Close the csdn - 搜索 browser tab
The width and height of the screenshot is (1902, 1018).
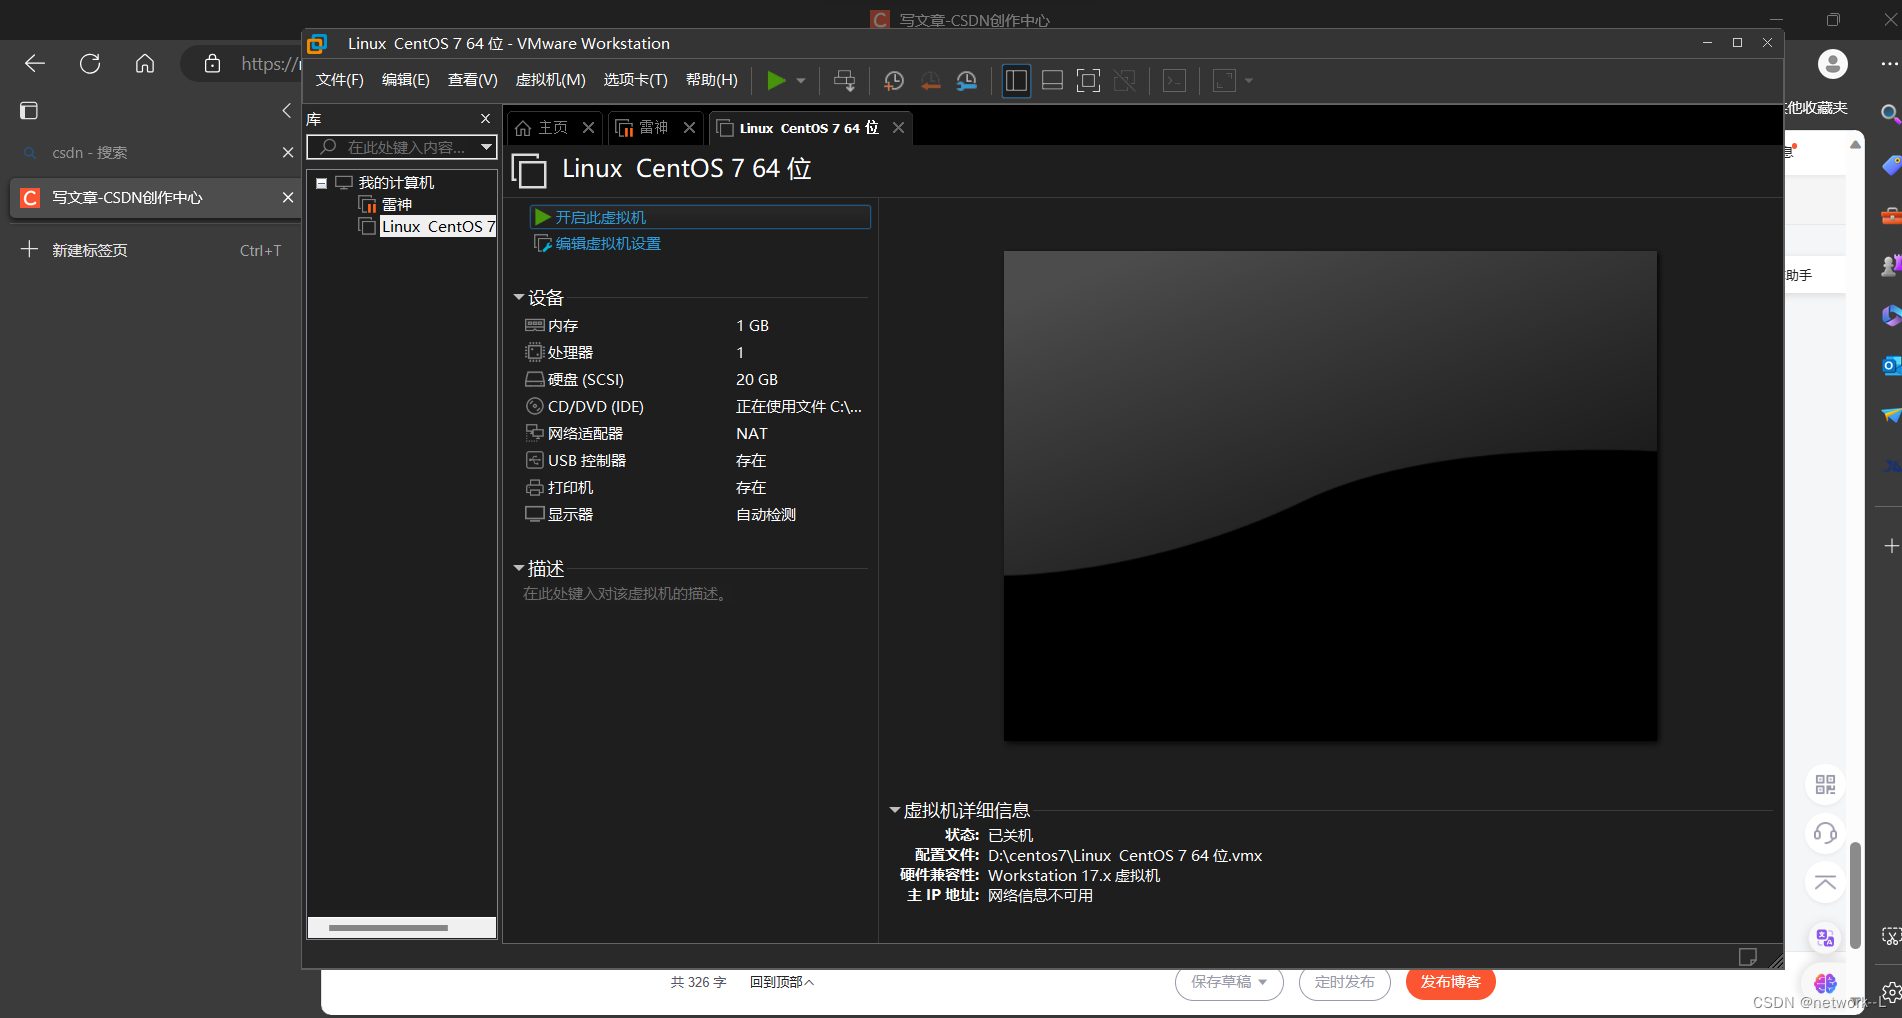pyautogui.click(x=288, y=152)
